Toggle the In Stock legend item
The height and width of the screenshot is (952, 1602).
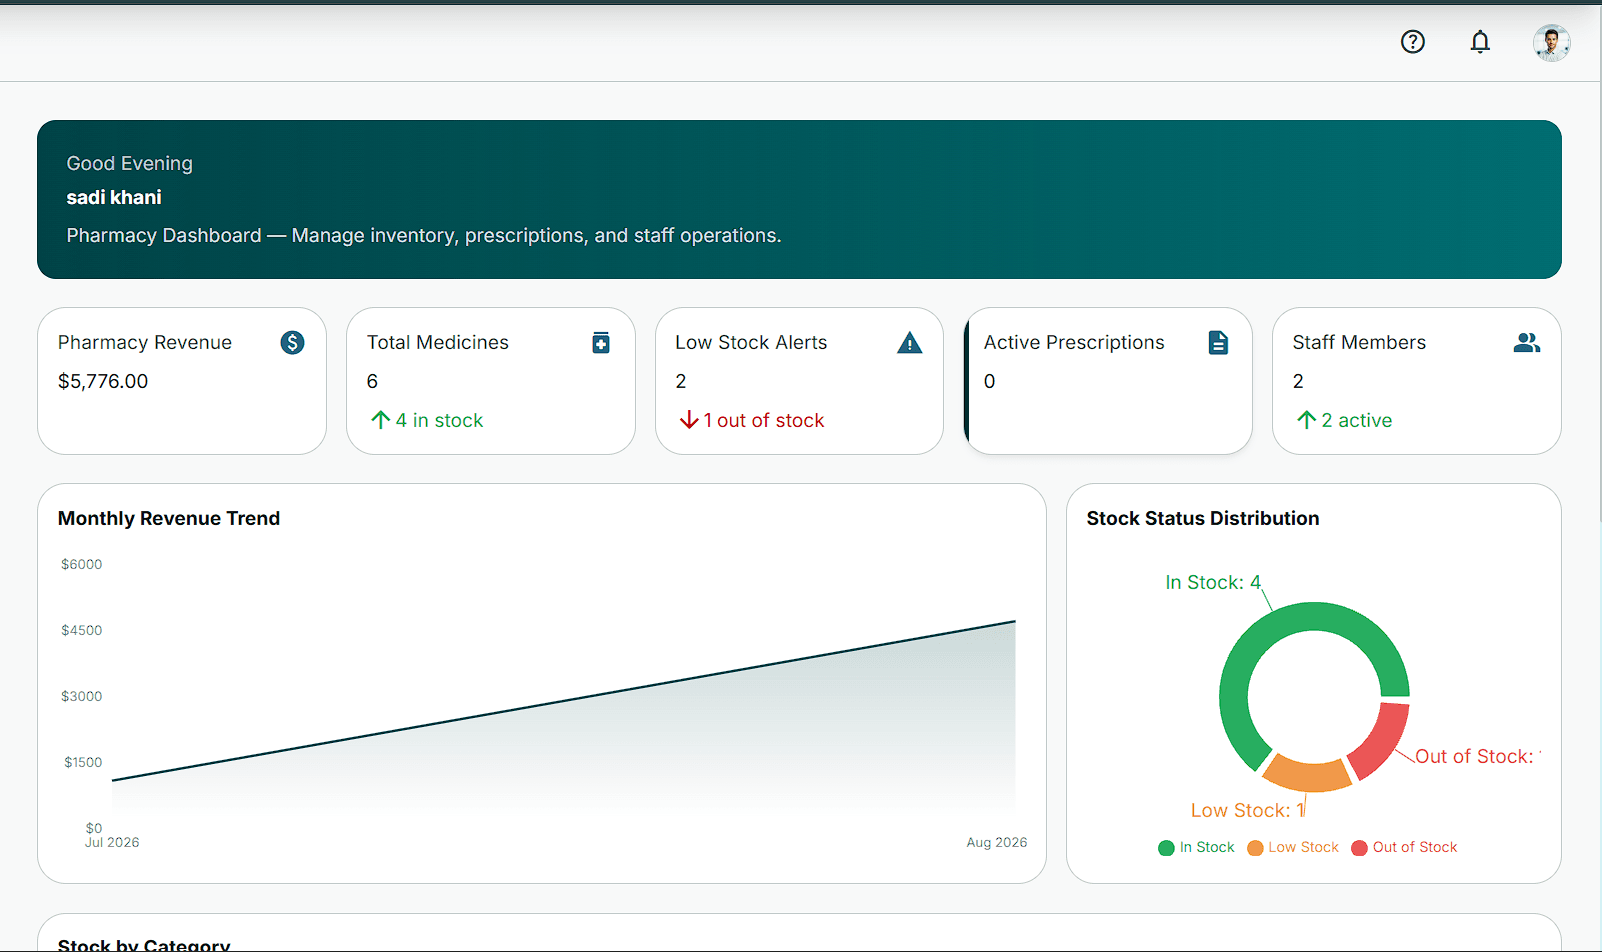click(x=1196, y=848)
